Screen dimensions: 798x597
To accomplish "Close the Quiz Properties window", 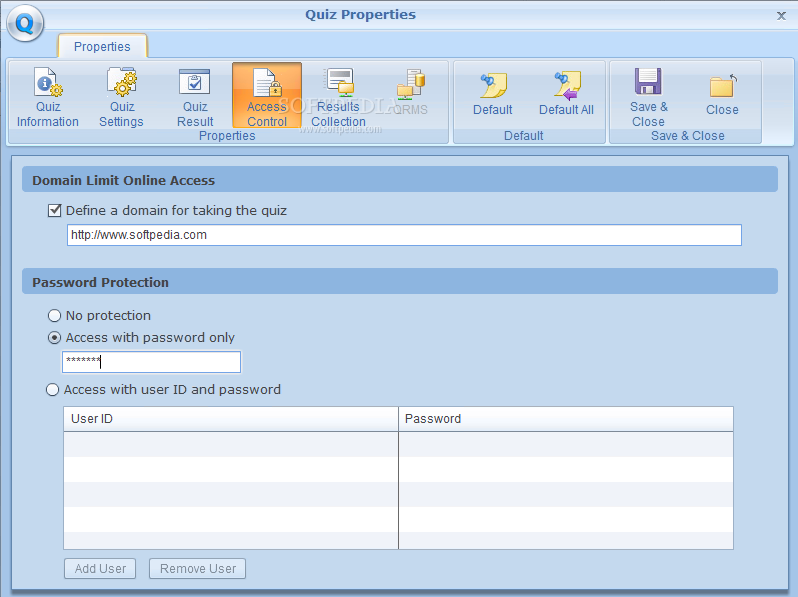I will 781,16.
